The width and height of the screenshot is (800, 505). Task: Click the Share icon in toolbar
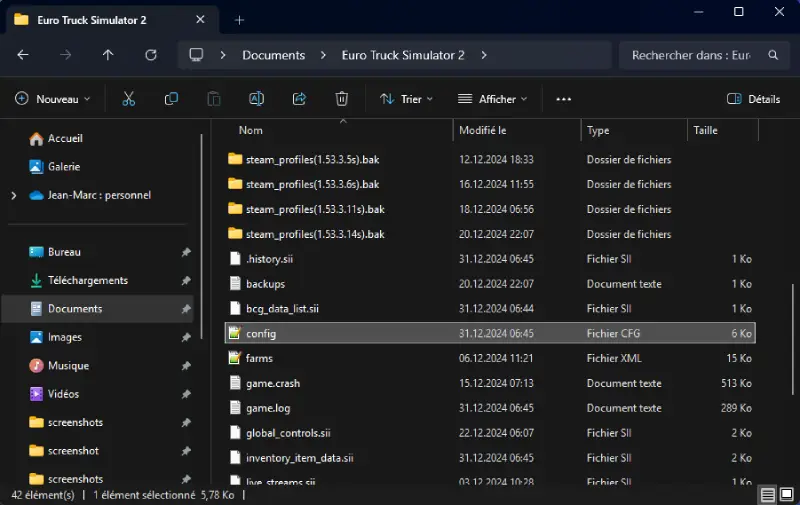299,99
